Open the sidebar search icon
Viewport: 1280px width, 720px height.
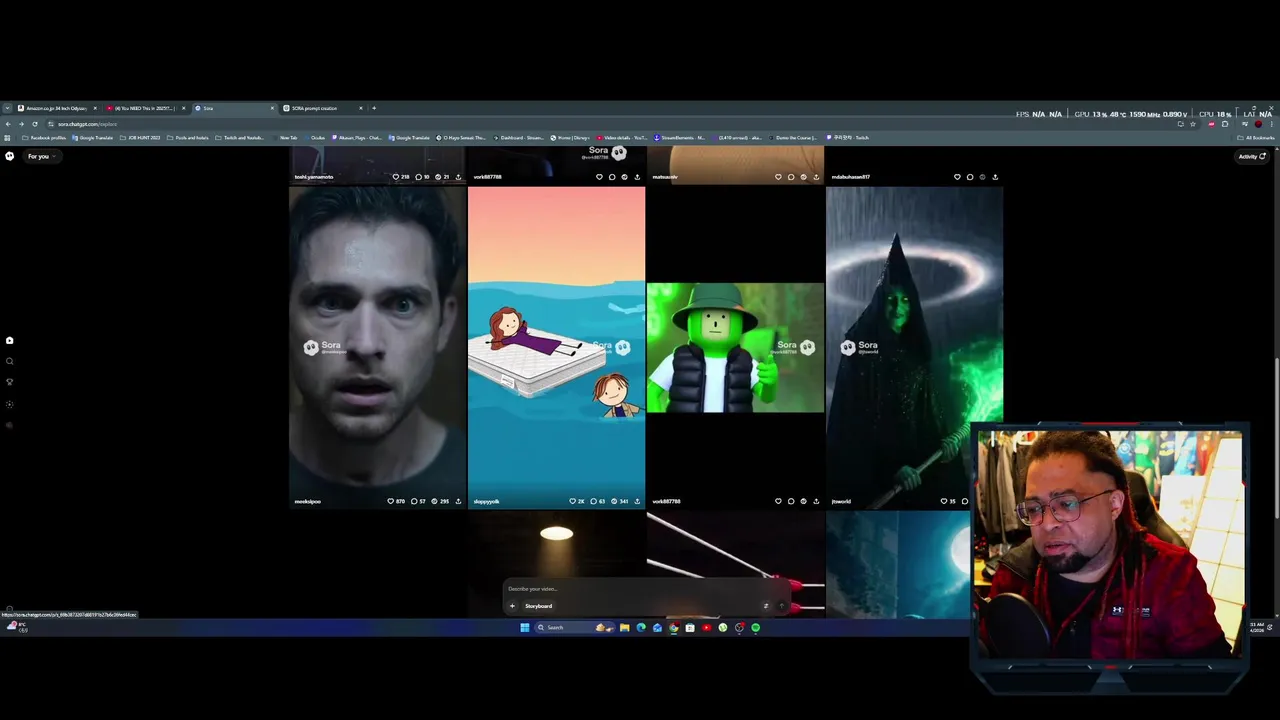coord(9,361)
